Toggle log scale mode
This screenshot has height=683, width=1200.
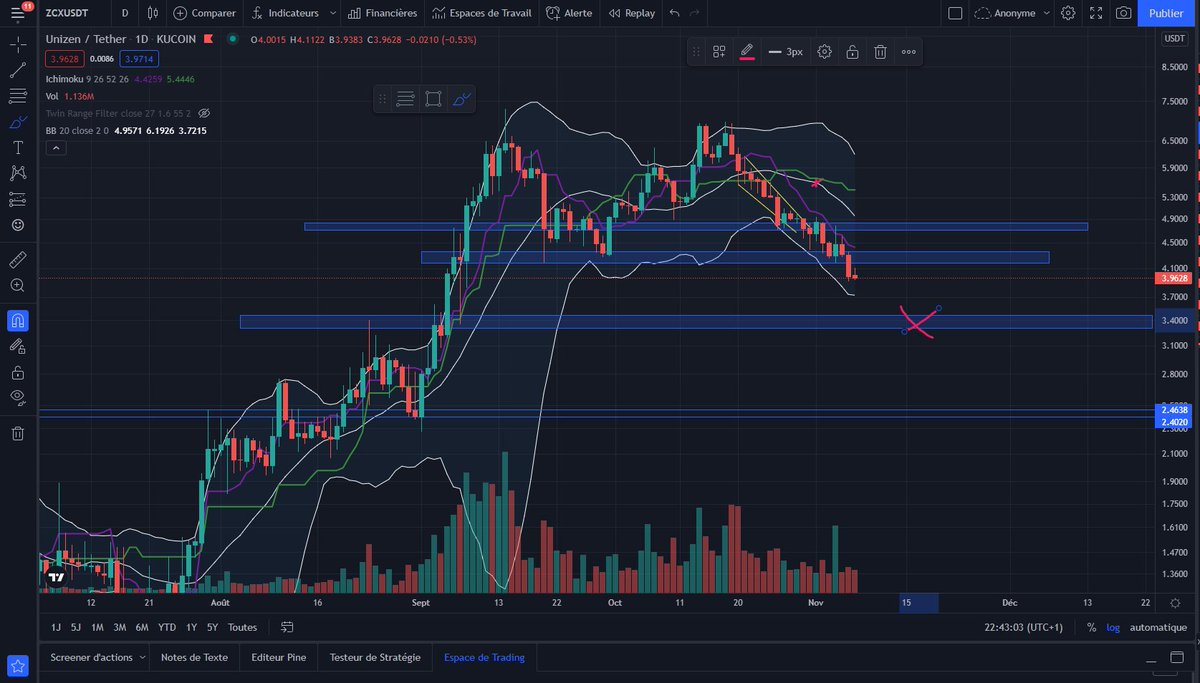click(x=1113, y=628)
